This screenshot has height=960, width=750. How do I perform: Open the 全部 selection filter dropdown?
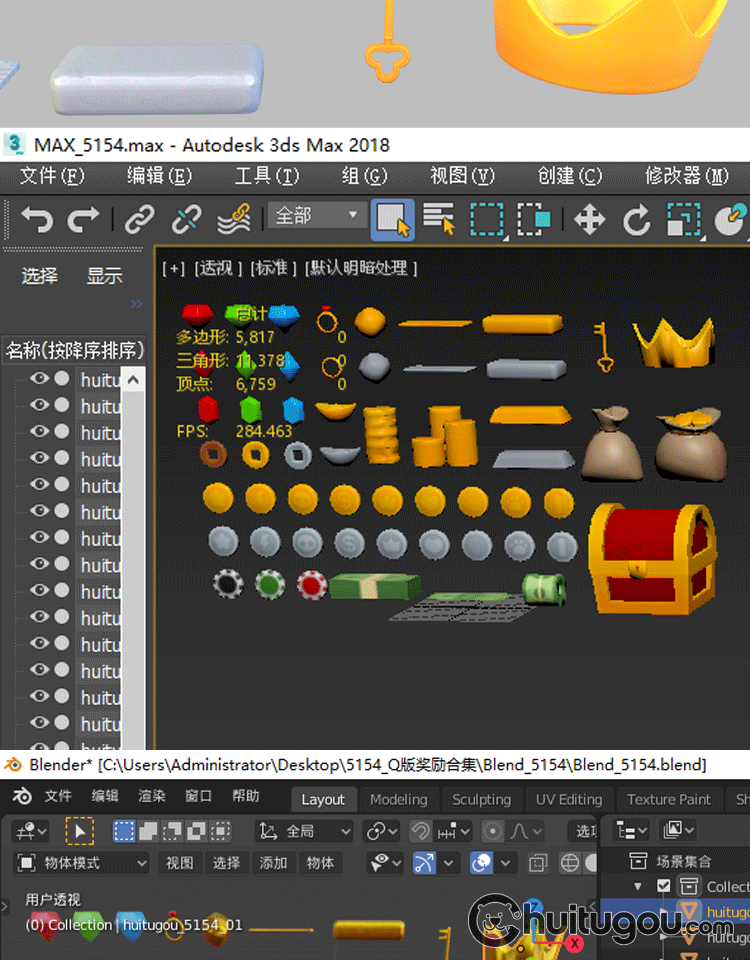click(x=316, y=215)
